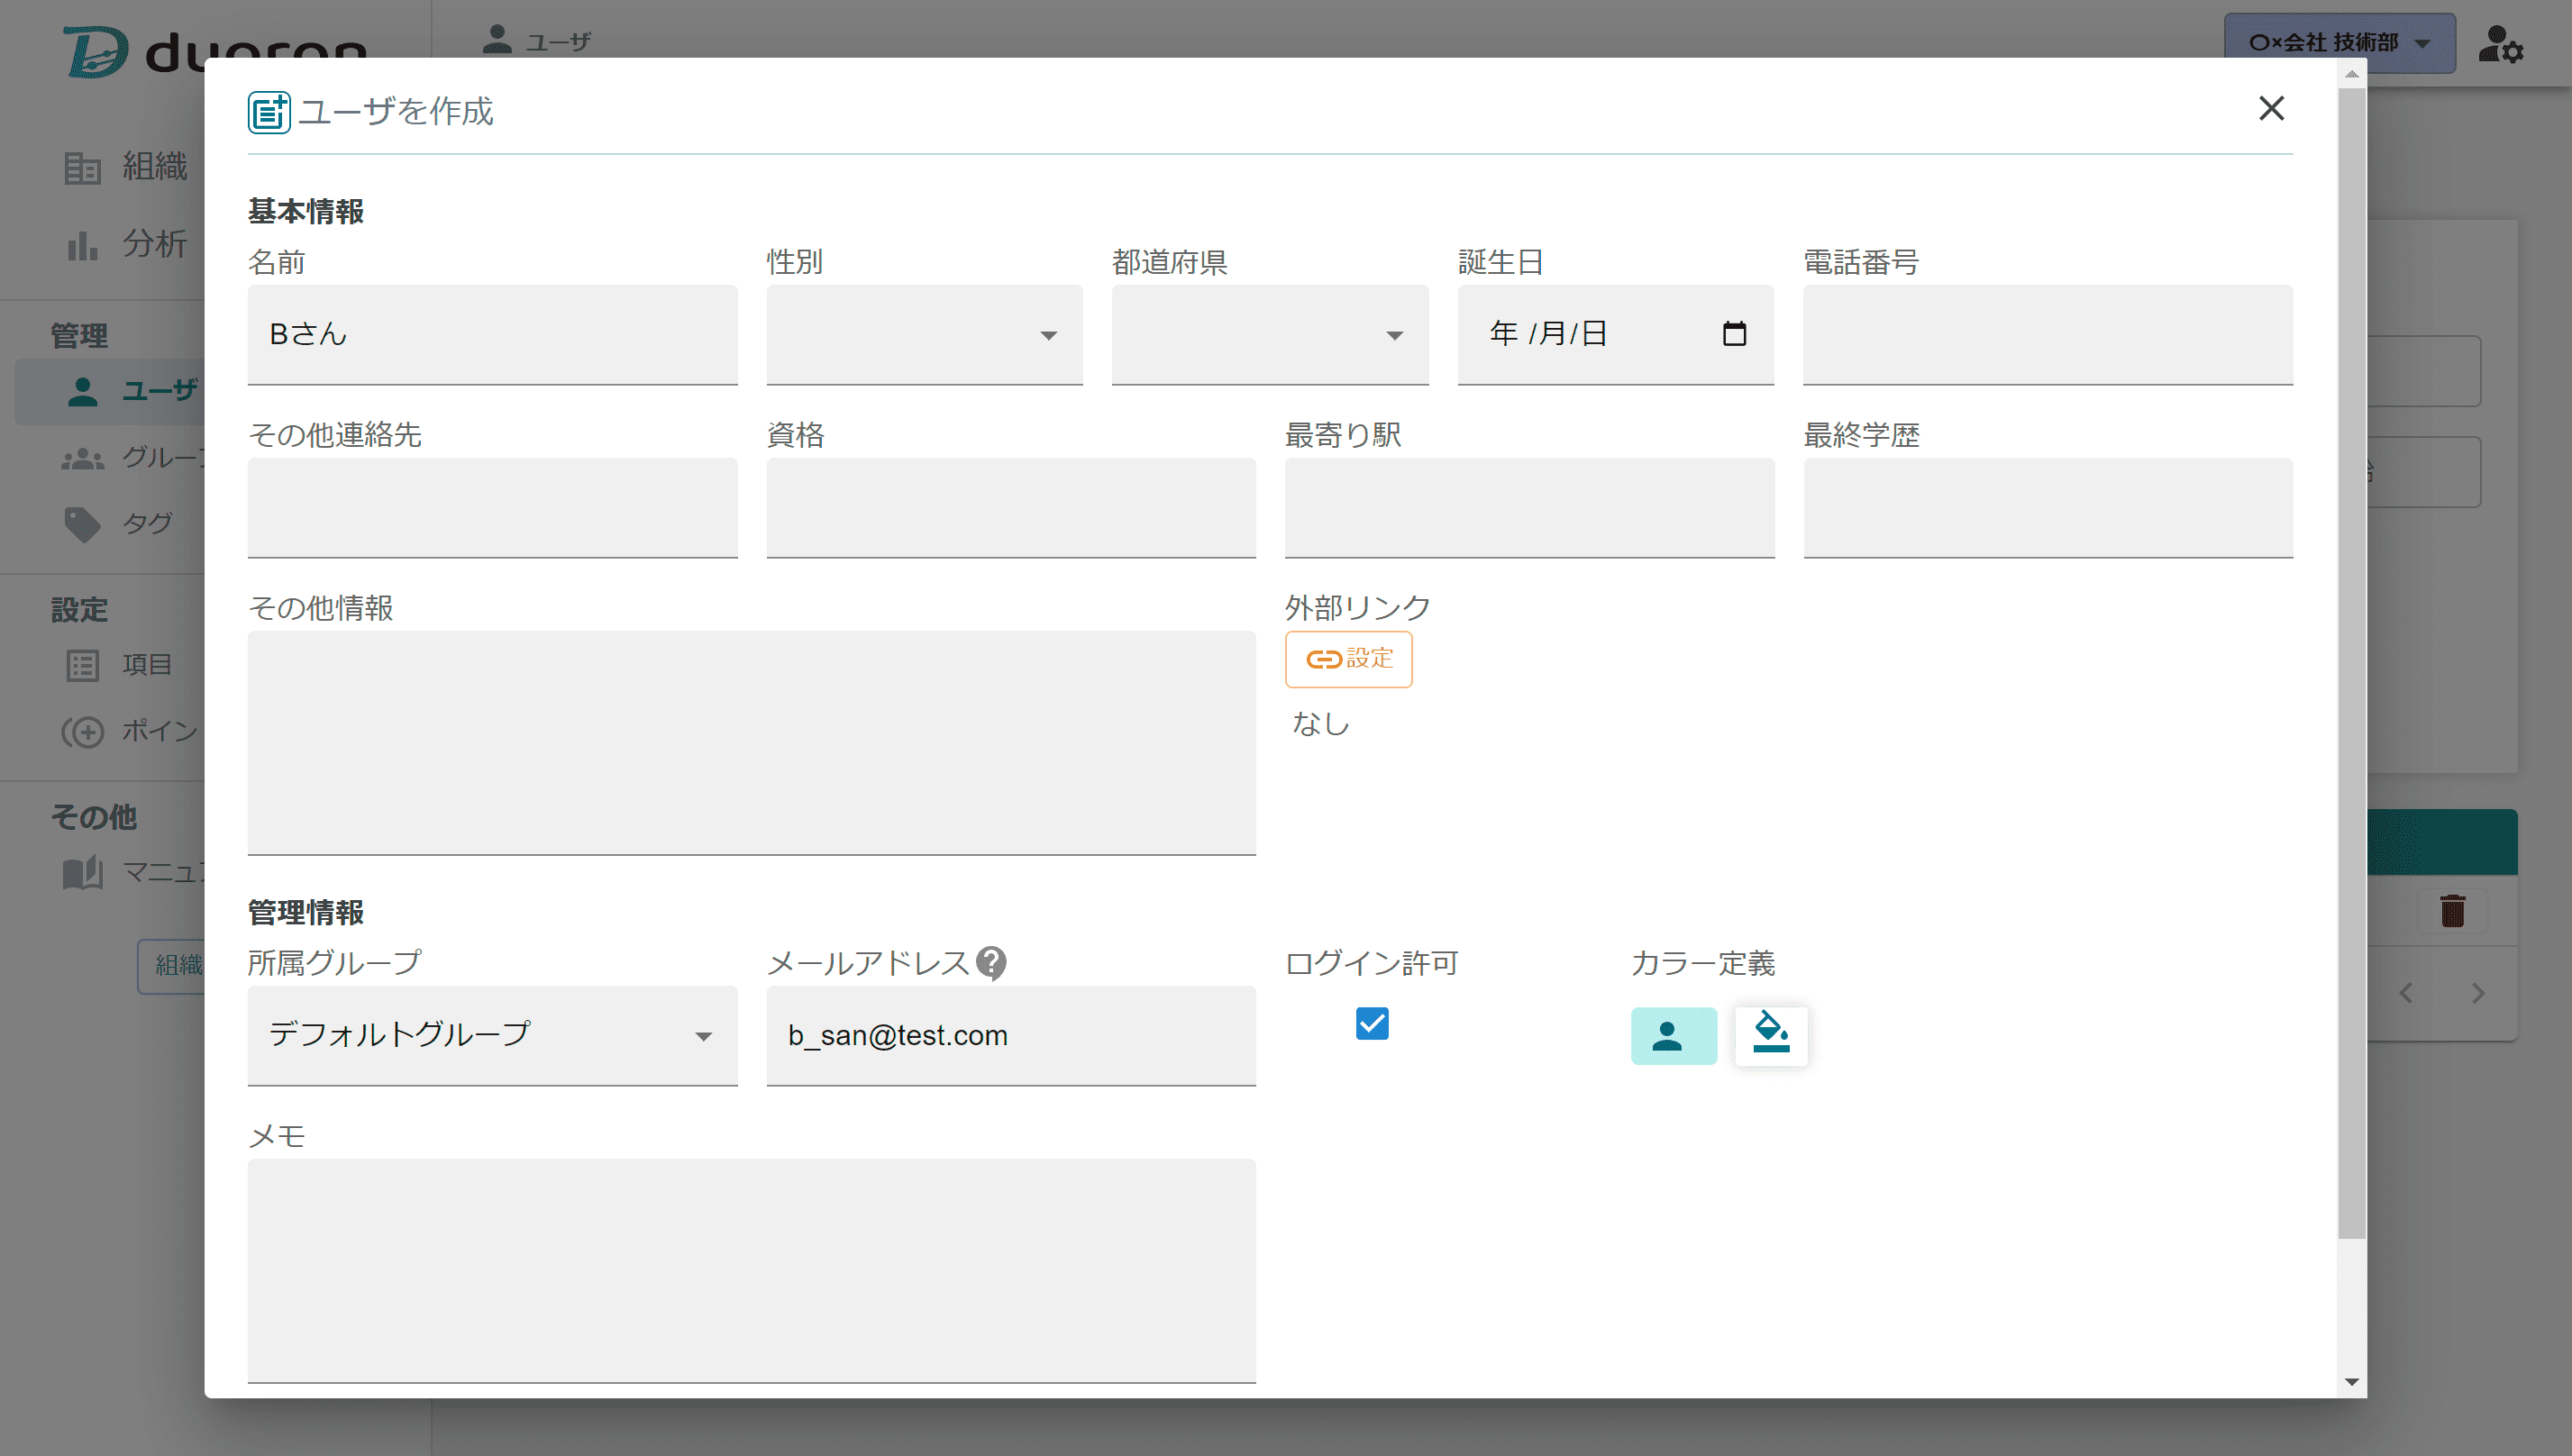Click the 組織 button at sidebar bottom
Image resolution: width=2572 pixels, height=1456 pixels.
click(x=172, y=966)
